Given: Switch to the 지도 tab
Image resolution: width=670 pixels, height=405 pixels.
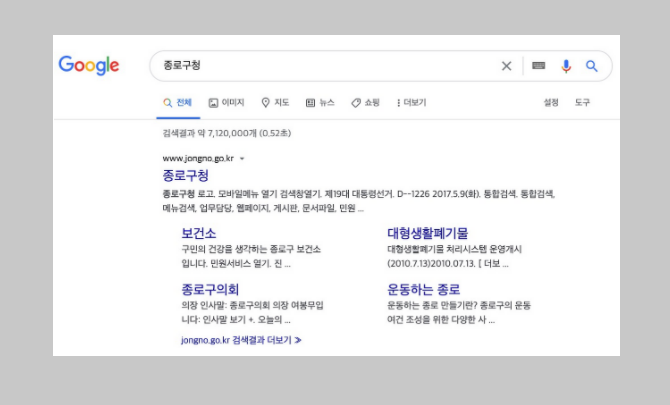Looking at the screenshot, I should pos(275,103).
